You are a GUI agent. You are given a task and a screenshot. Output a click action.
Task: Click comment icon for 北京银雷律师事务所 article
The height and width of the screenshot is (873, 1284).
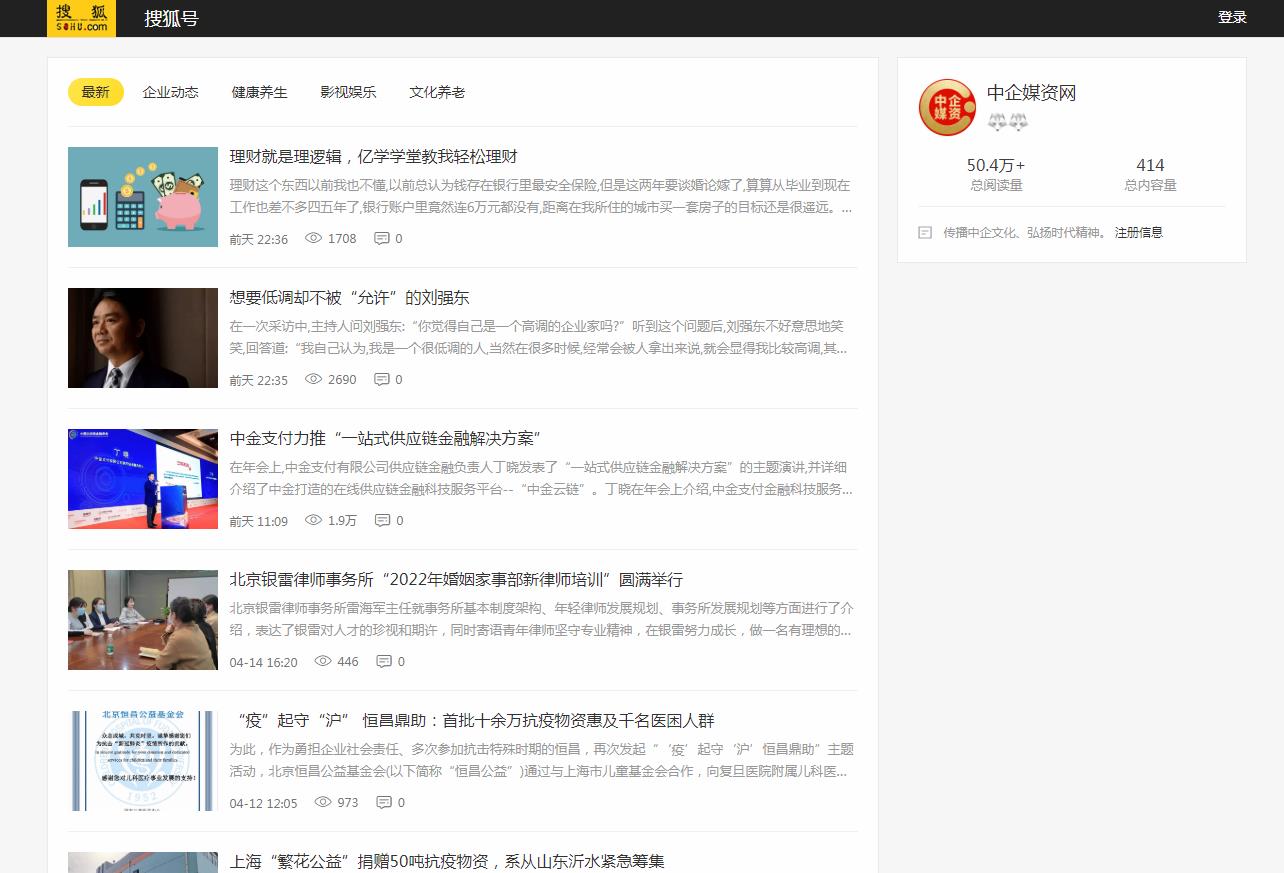pyautogui.click(x=384, y=661)
